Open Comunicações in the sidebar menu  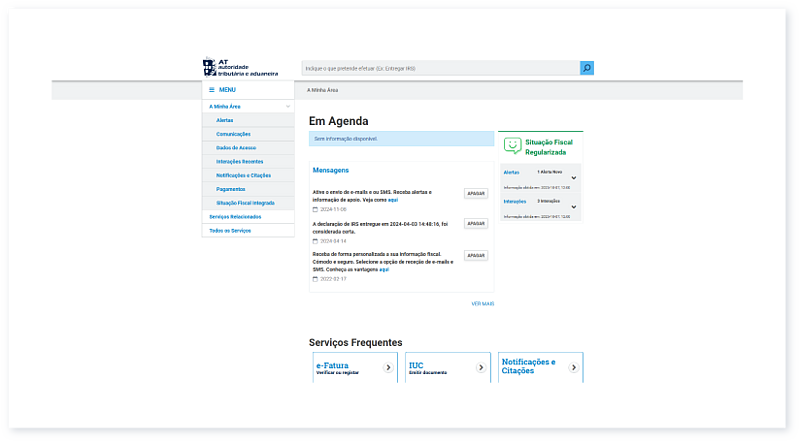tap(233, 134)
